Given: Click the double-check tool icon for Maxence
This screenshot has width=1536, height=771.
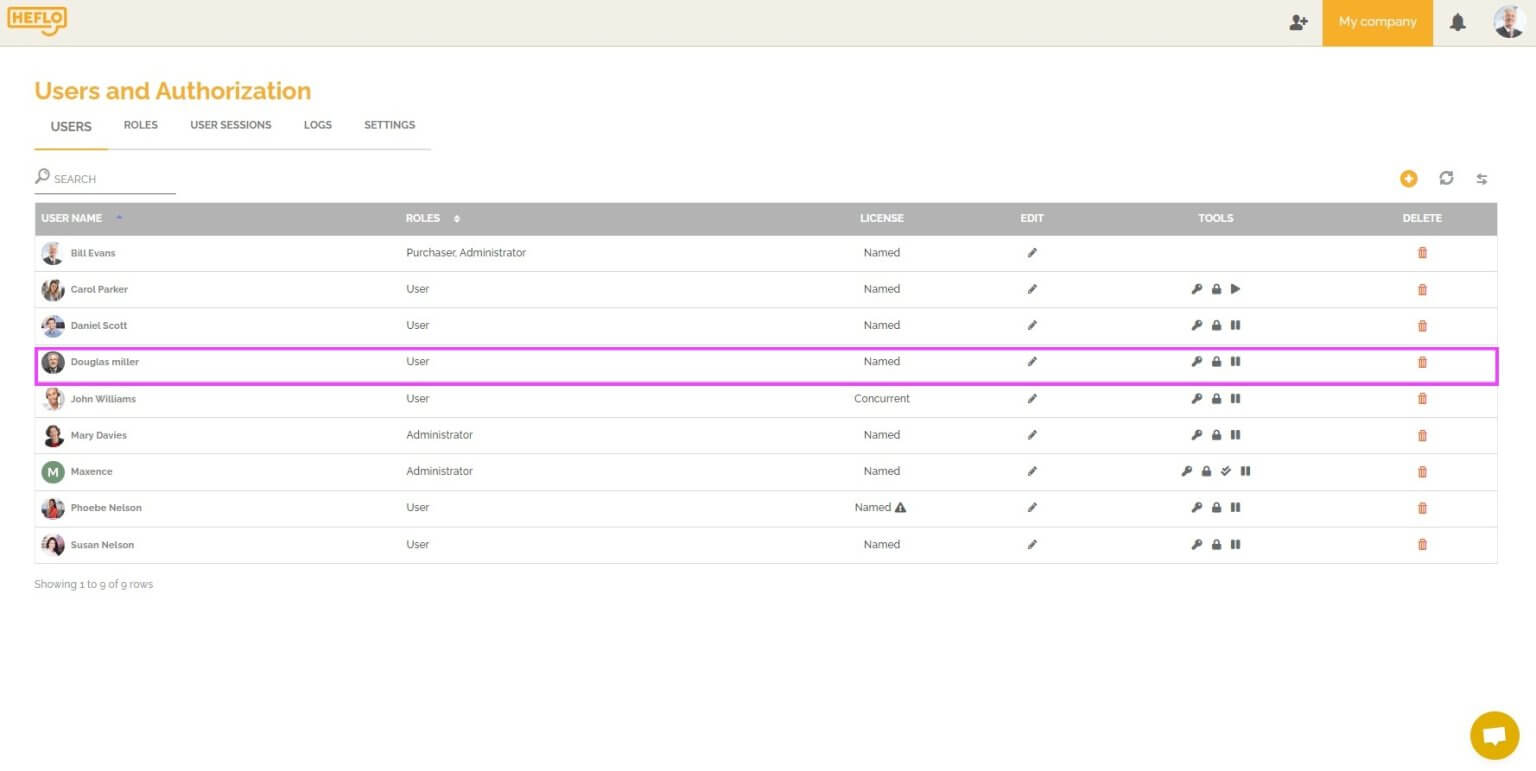Looking at the screenshot, I should pyautogui.click(x=1226, y=471).
